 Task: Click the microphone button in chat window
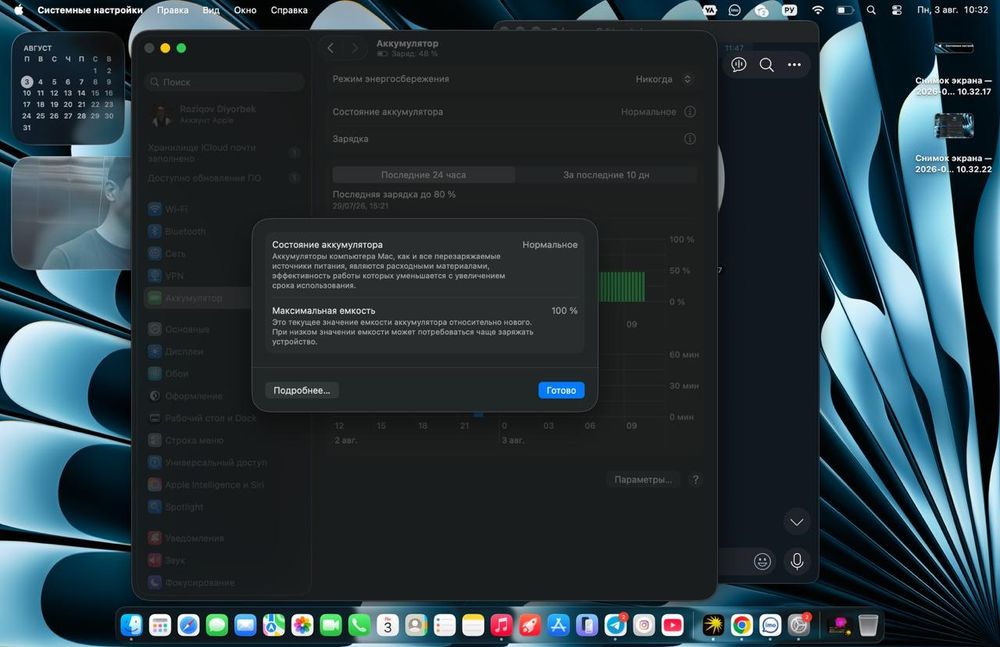797,561
